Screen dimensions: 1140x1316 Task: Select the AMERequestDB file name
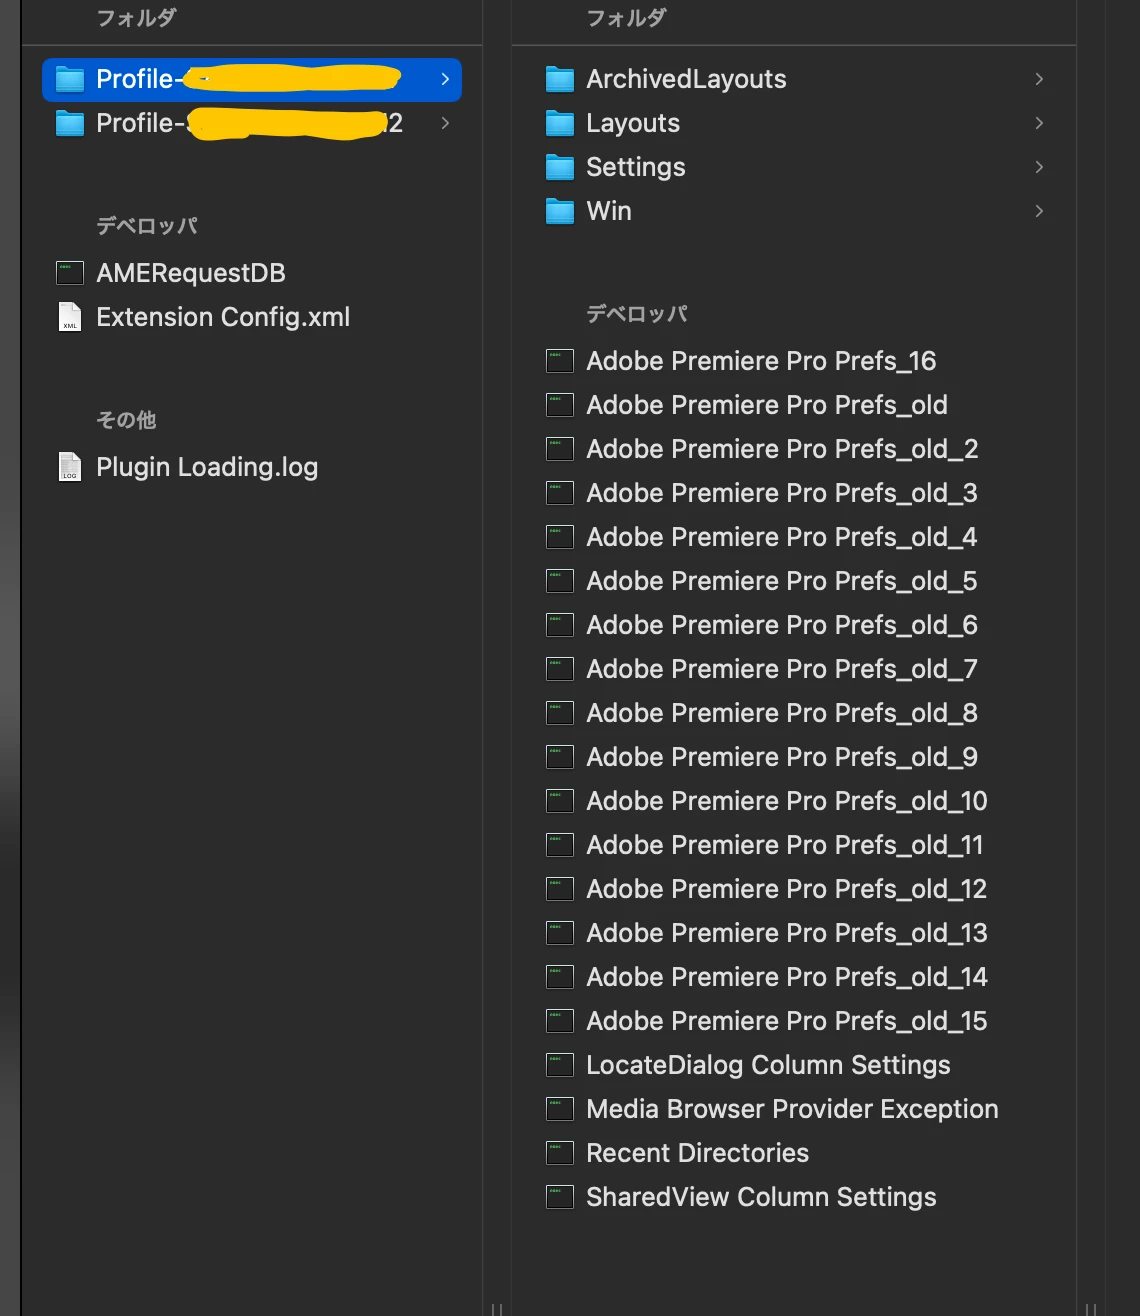point(191,273)
